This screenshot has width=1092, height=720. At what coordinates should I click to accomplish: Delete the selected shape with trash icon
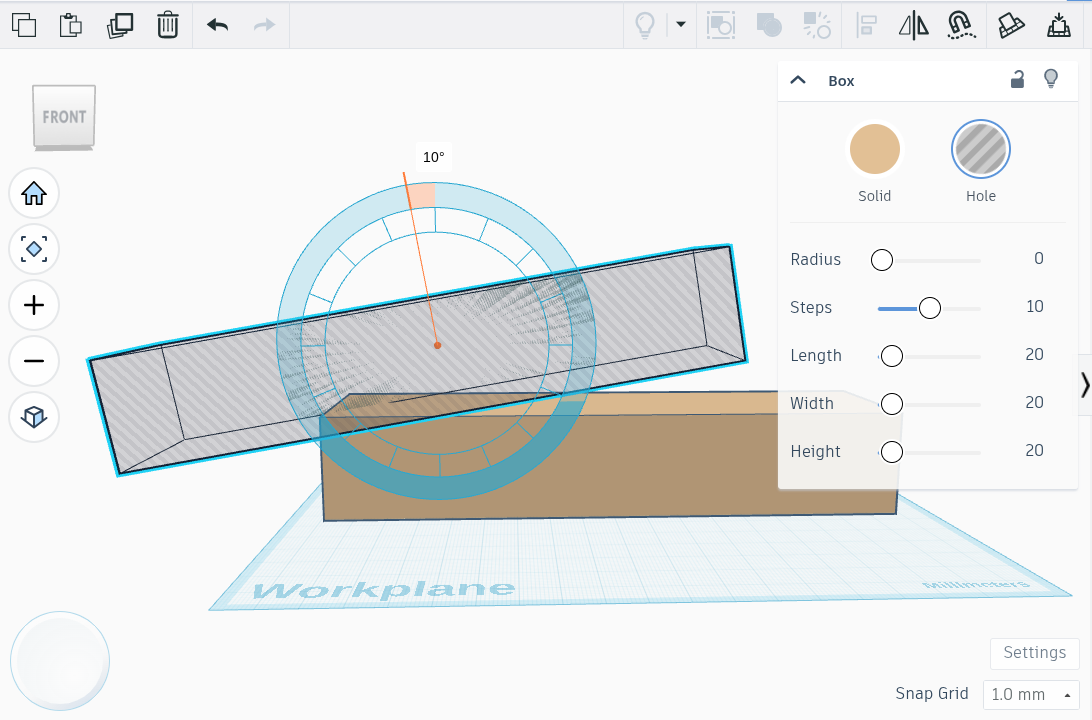(167, 25)
